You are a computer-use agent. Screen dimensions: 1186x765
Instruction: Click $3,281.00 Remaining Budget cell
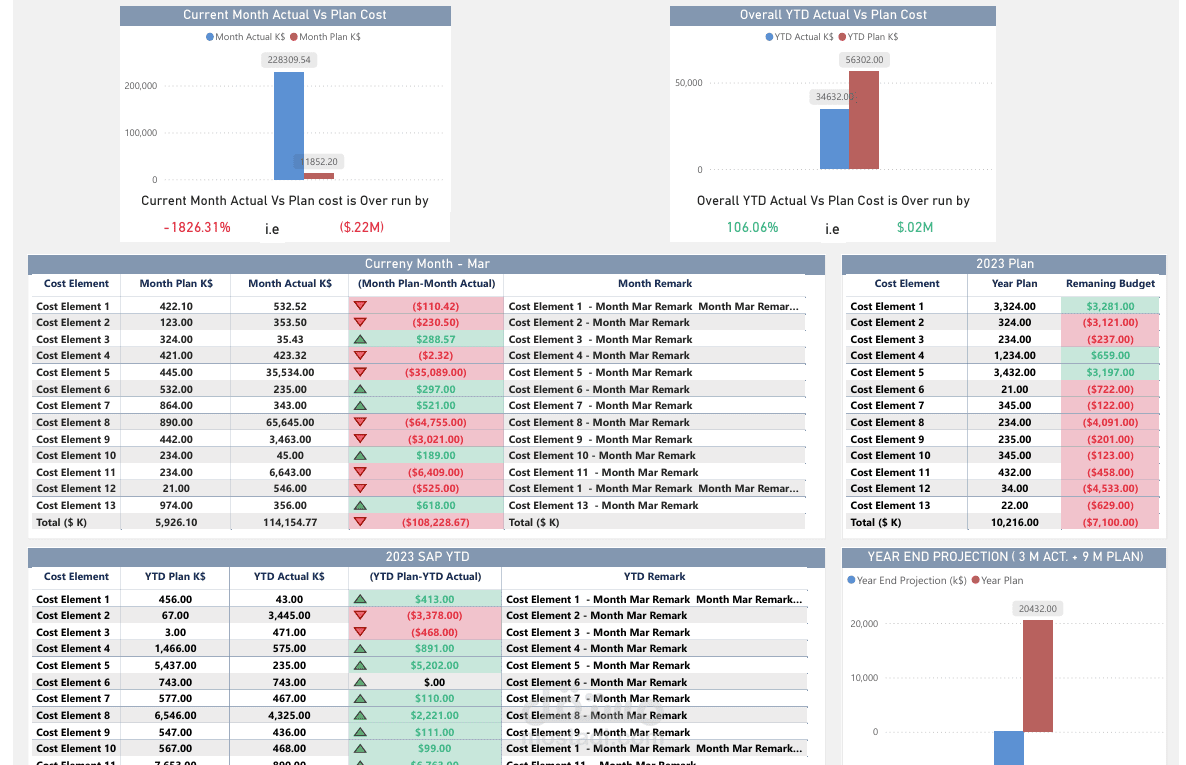[1110, 306]
